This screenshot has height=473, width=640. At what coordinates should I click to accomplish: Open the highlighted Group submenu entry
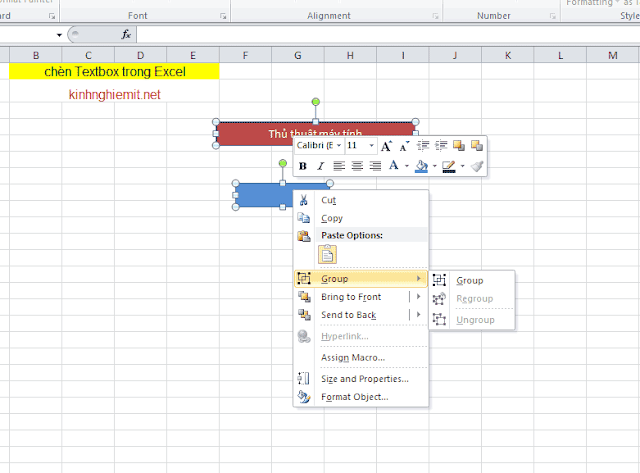[361, 279]
